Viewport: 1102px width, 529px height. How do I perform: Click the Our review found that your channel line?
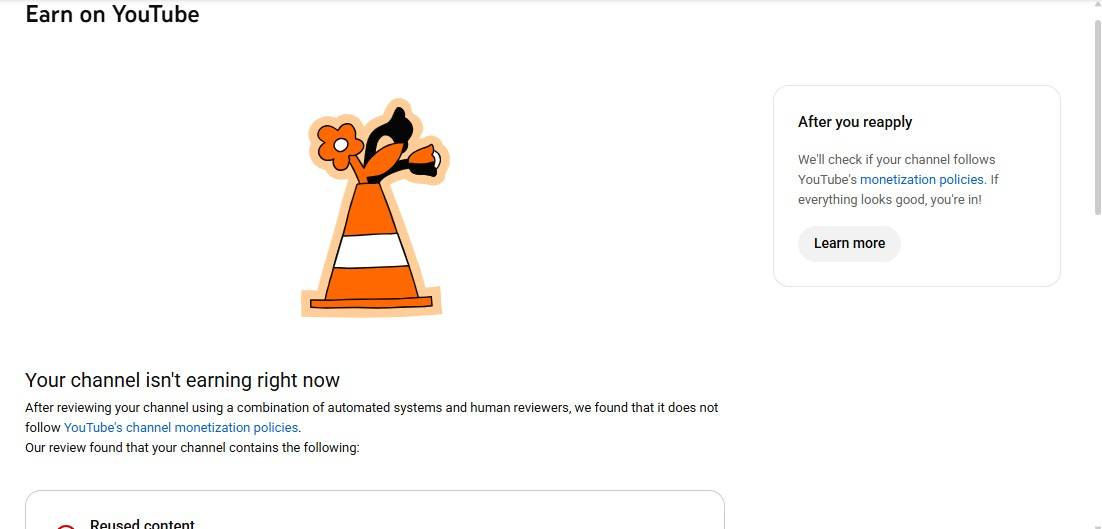coord(192,448)
